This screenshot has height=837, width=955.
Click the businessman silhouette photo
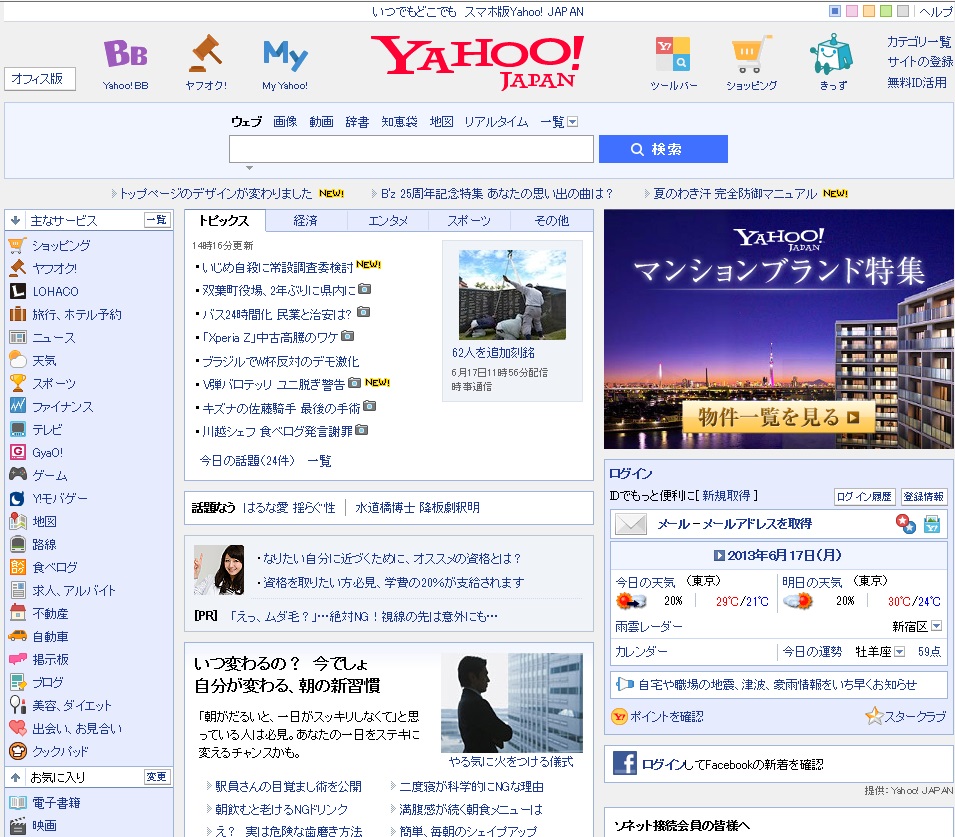(512, 703)
